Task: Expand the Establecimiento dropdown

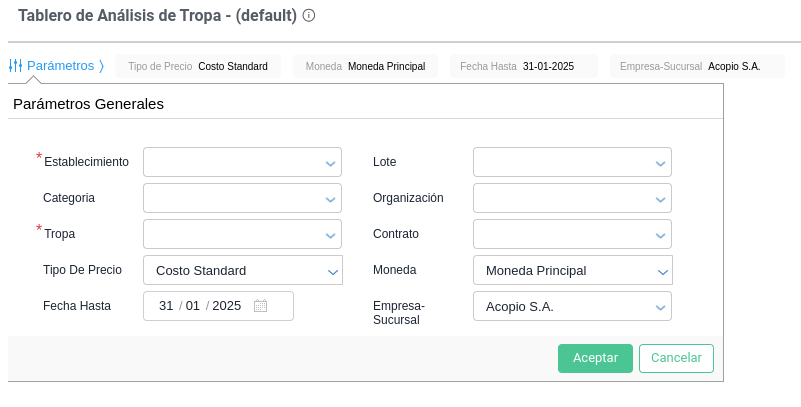Action: tap(242, 162)
